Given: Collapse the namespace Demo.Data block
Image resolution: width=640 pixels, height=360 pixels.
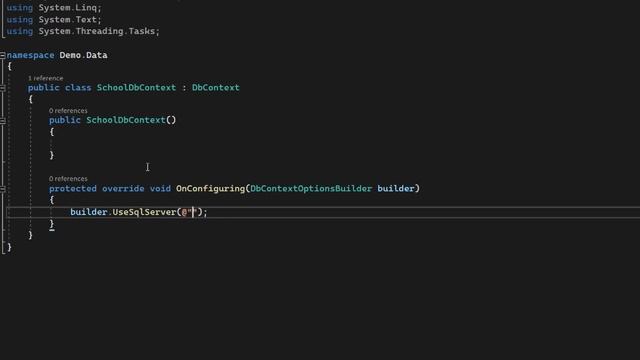Looking at the screenshot, I should pyautogui.click(x=2, y=55).
